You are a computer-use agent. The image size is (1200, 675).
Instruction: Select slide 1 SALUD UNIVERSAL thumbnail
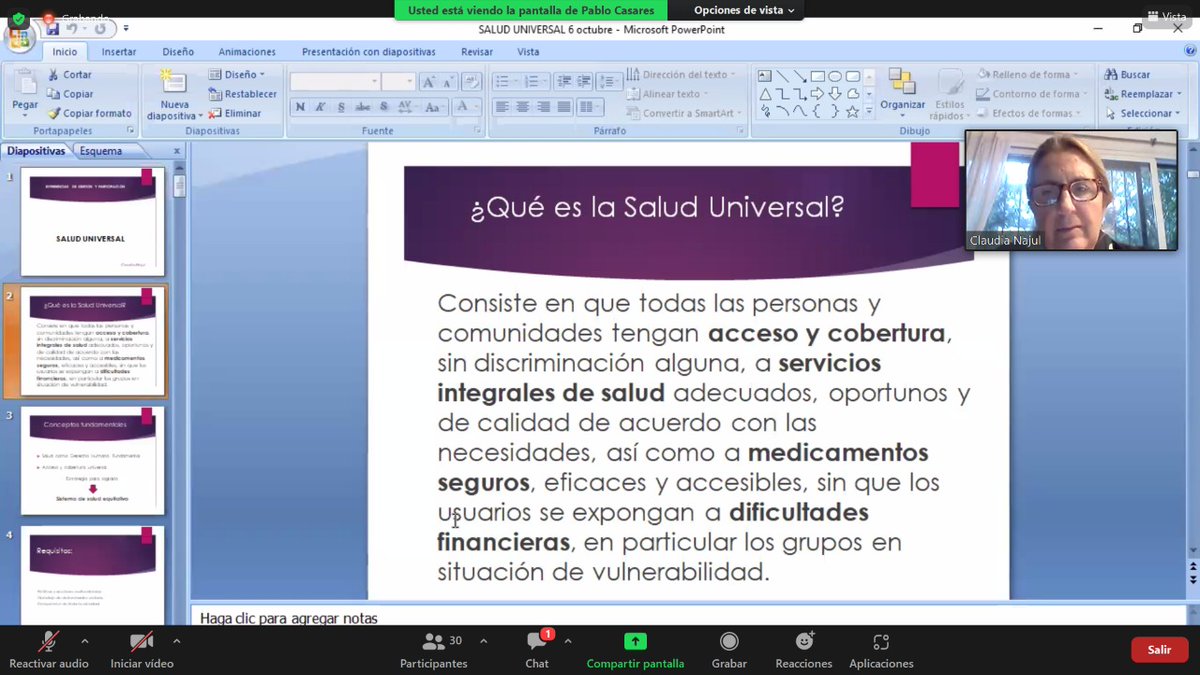[x=92, y=222]
